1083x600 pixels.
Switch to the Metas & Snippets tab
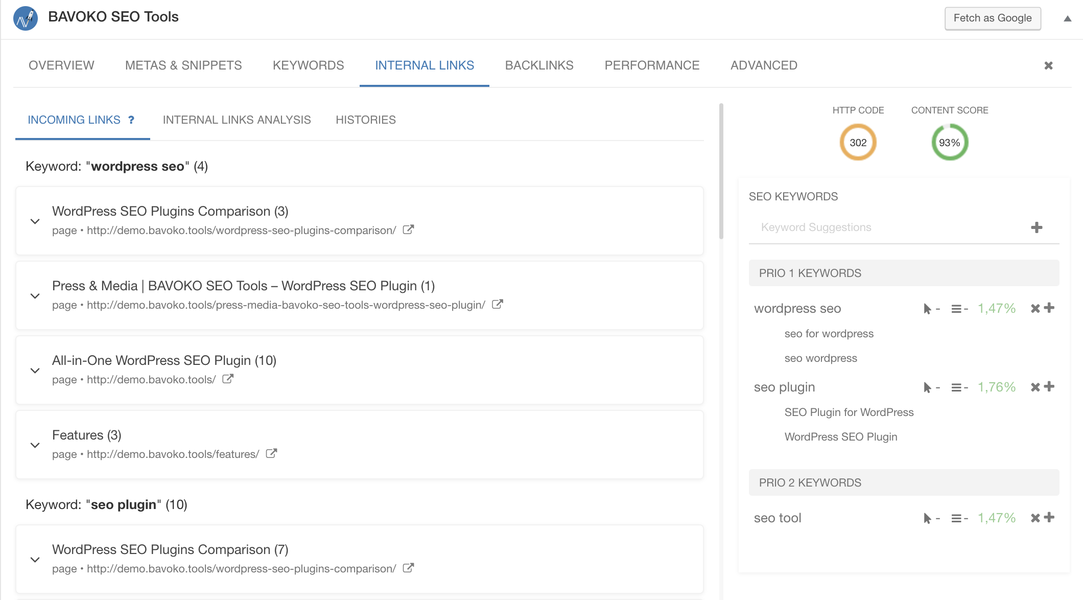184,66
